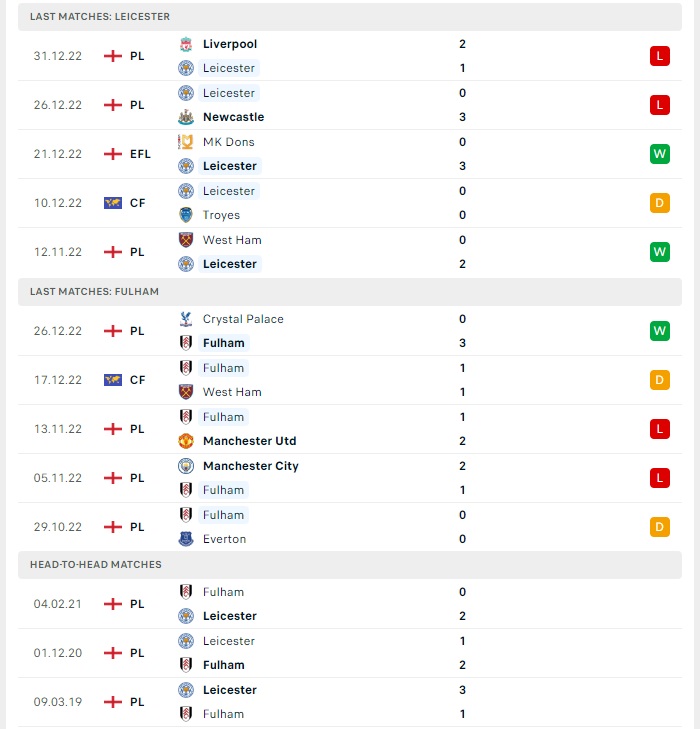
Task: Click the Everton club crest icon
Action: 186,539
